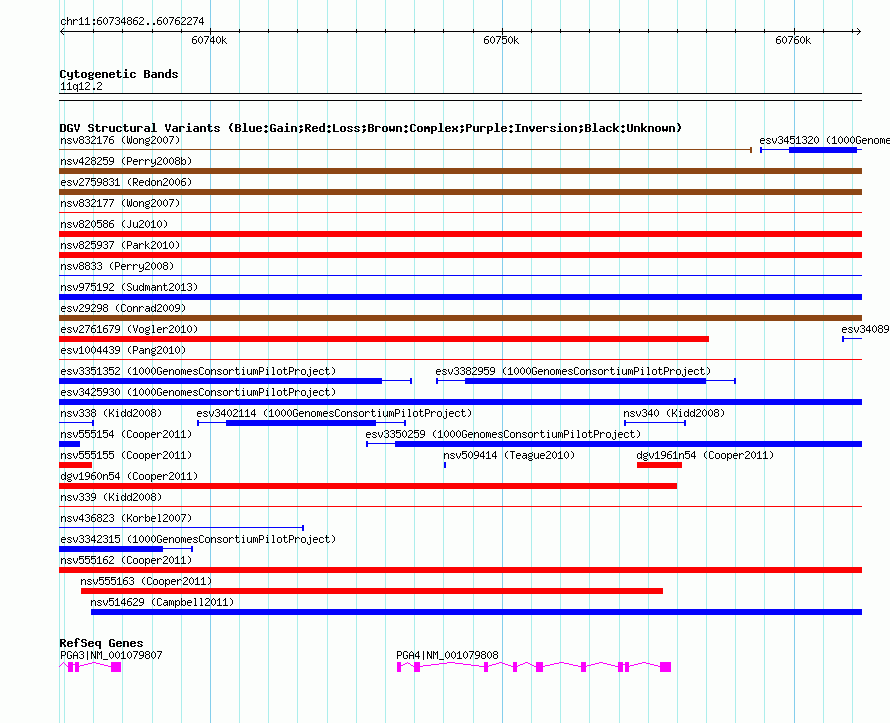Click the red esv2761679 variant bar
This screenshot has width=890, height=723.
(384, 339)
